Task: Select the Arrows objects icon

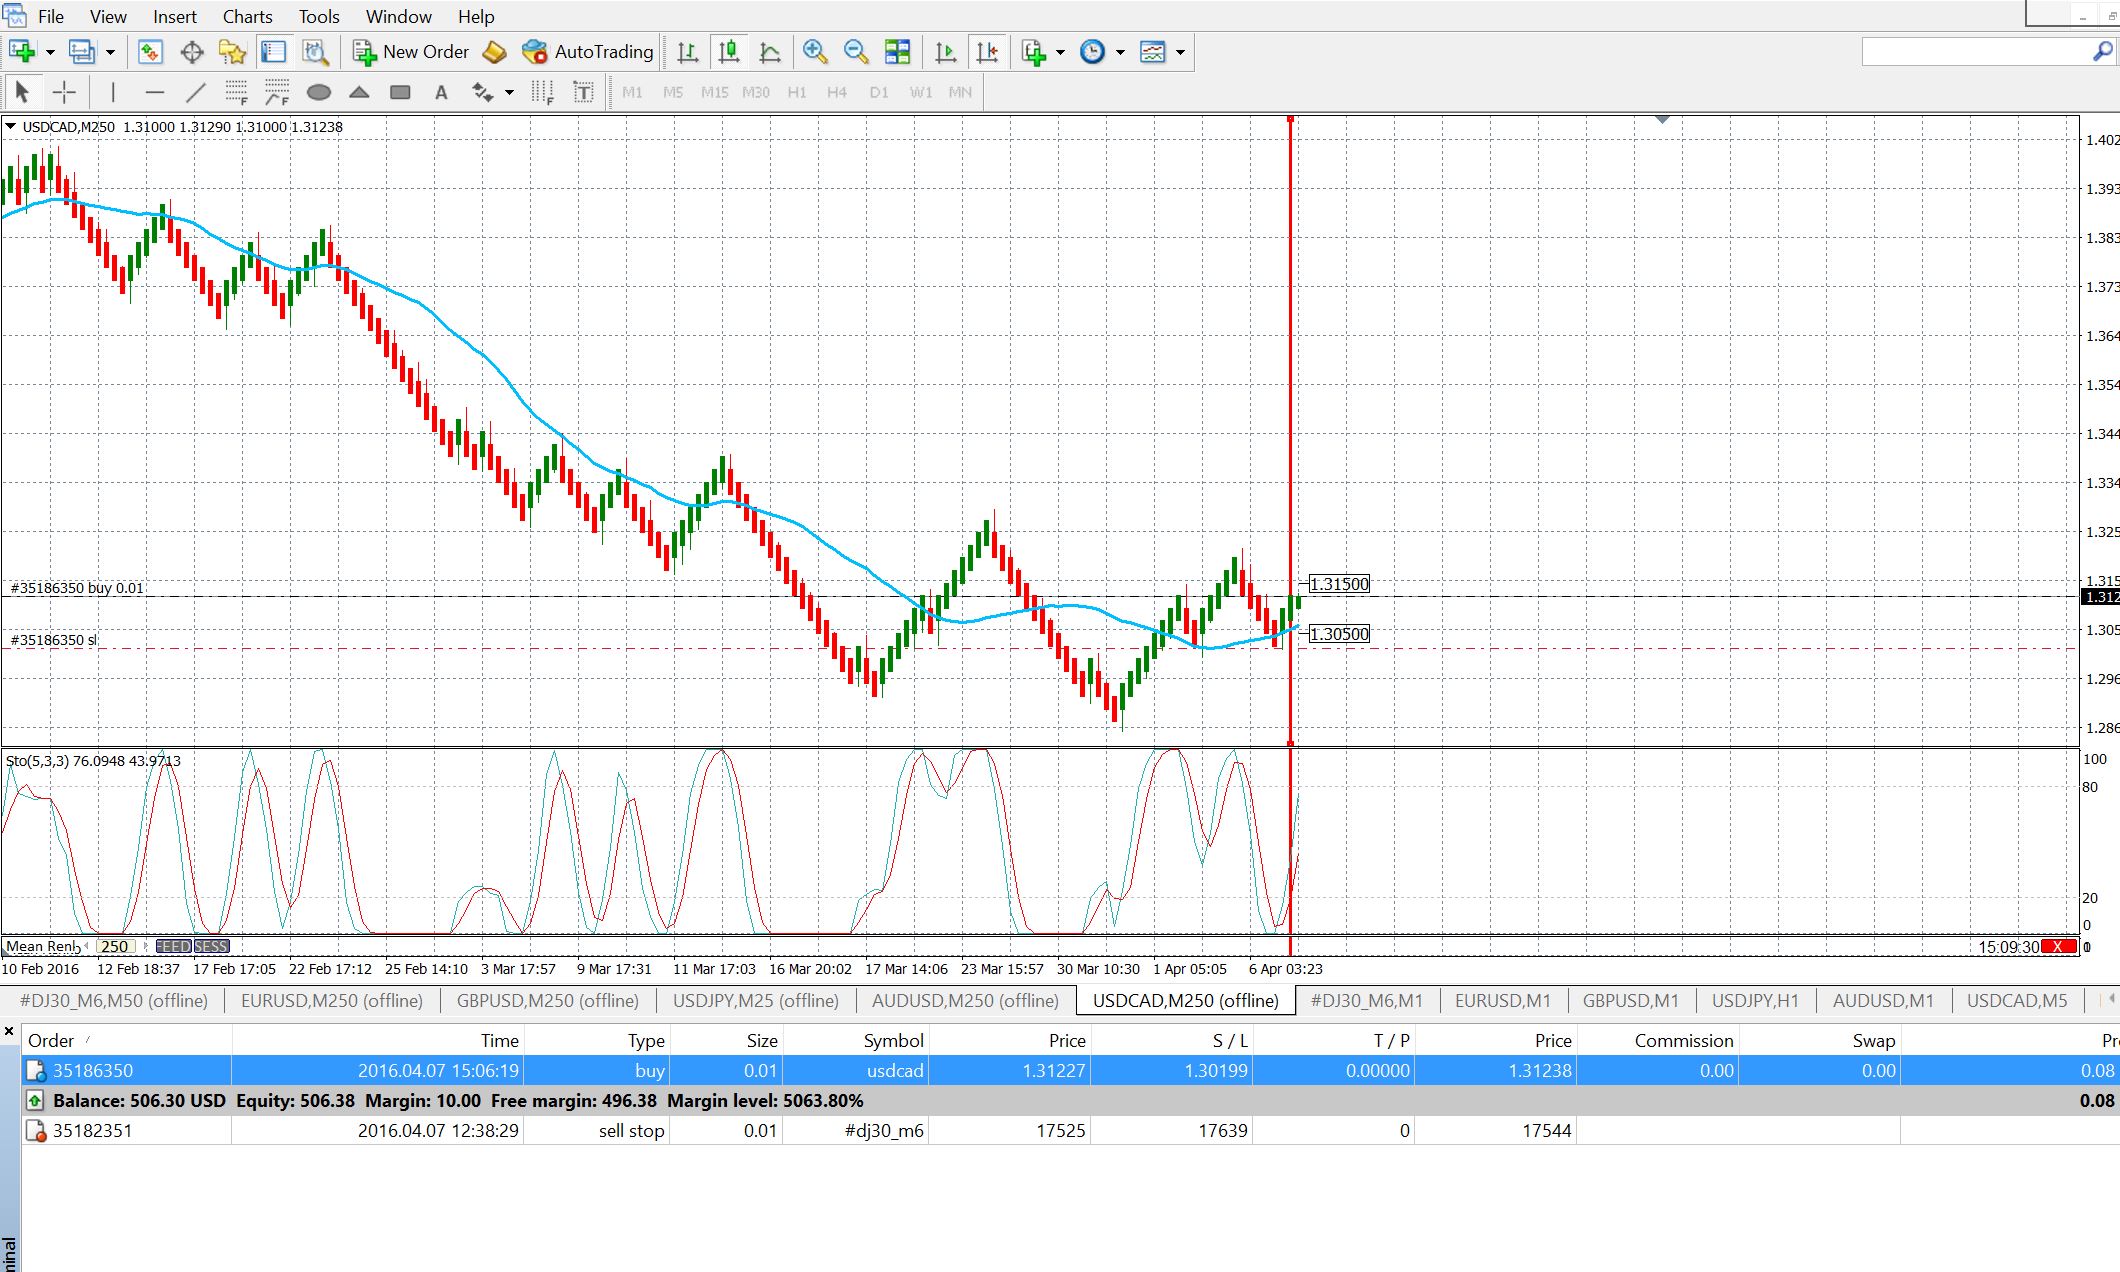Action: [x=483, y=93]
